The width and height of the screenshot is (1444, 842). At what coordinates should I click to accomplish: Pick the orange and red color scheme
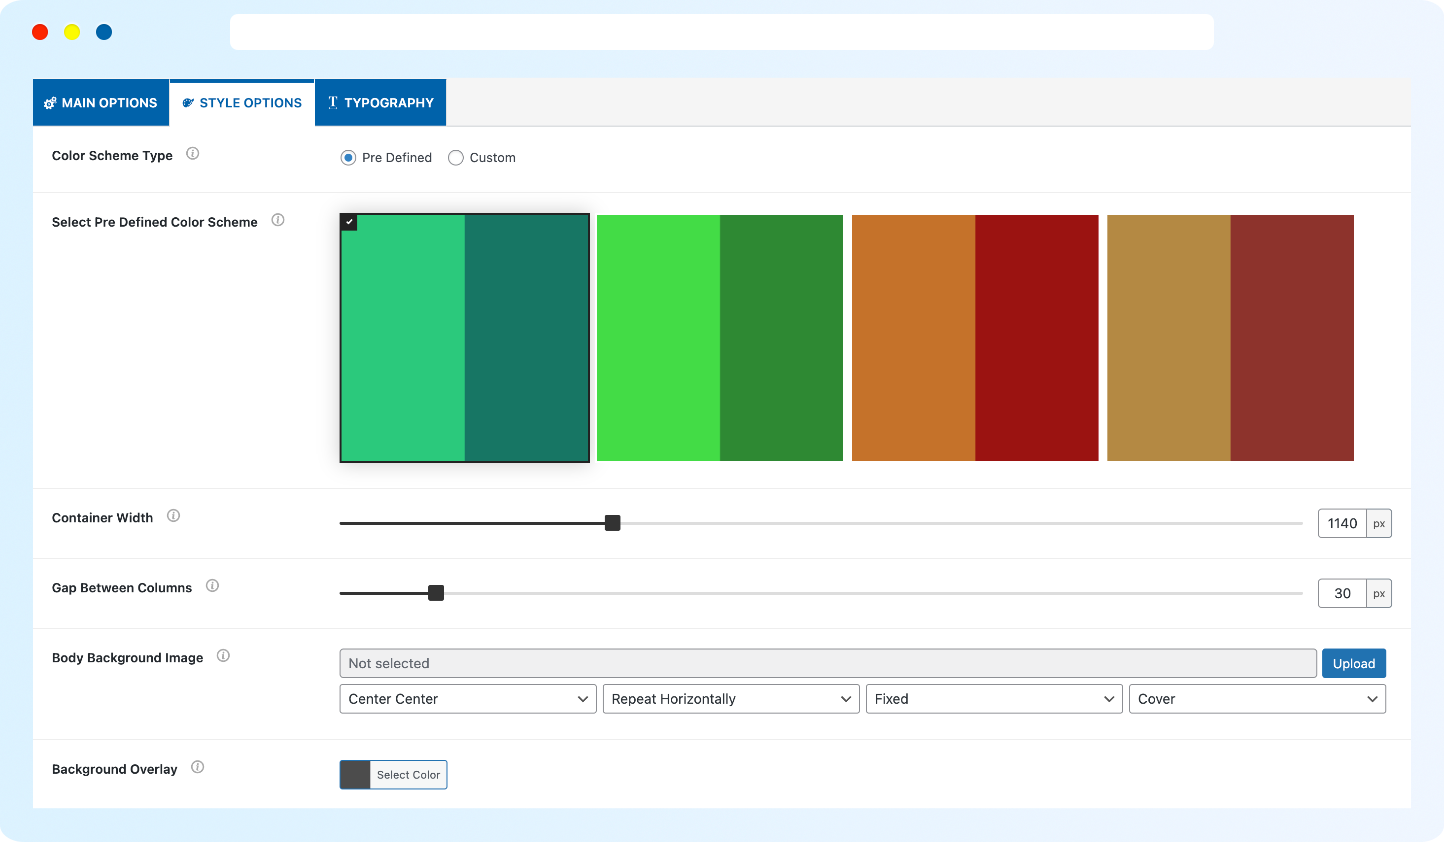click(x=975, y=338)
